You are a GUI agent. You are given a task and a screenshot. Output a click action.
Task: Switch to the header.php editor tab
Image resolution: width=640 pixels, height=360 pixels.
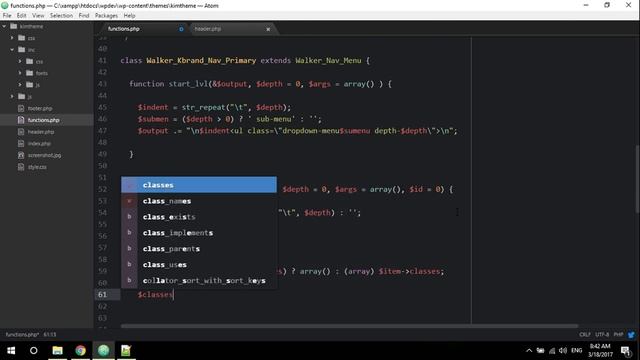pos(232,29)
